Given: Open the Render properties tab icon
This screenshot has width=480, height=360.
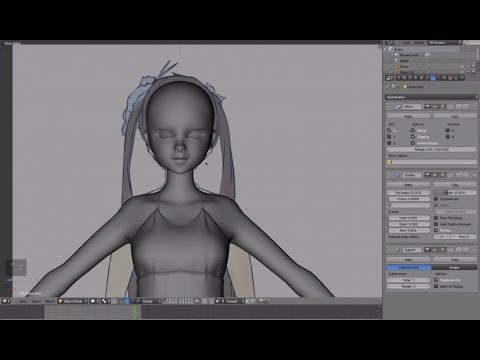Looking at the screenshot, I should tap(398, 78).
